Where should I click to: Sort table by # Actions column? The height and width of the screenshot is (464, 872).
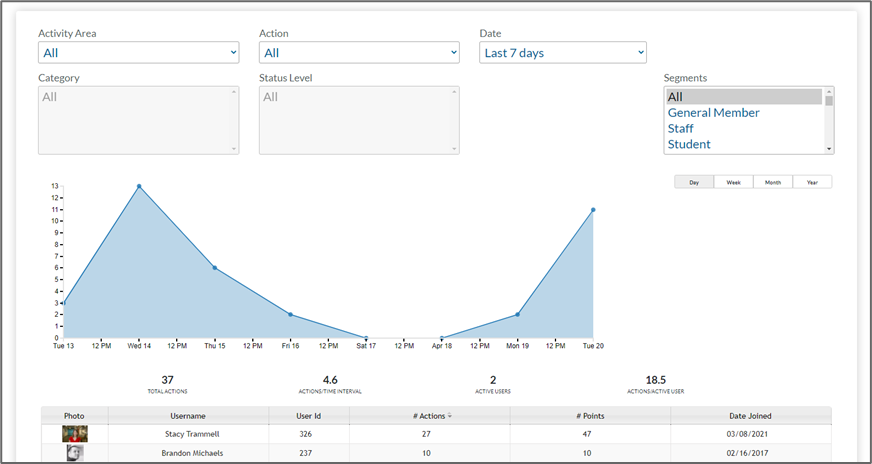click(433, 415)
